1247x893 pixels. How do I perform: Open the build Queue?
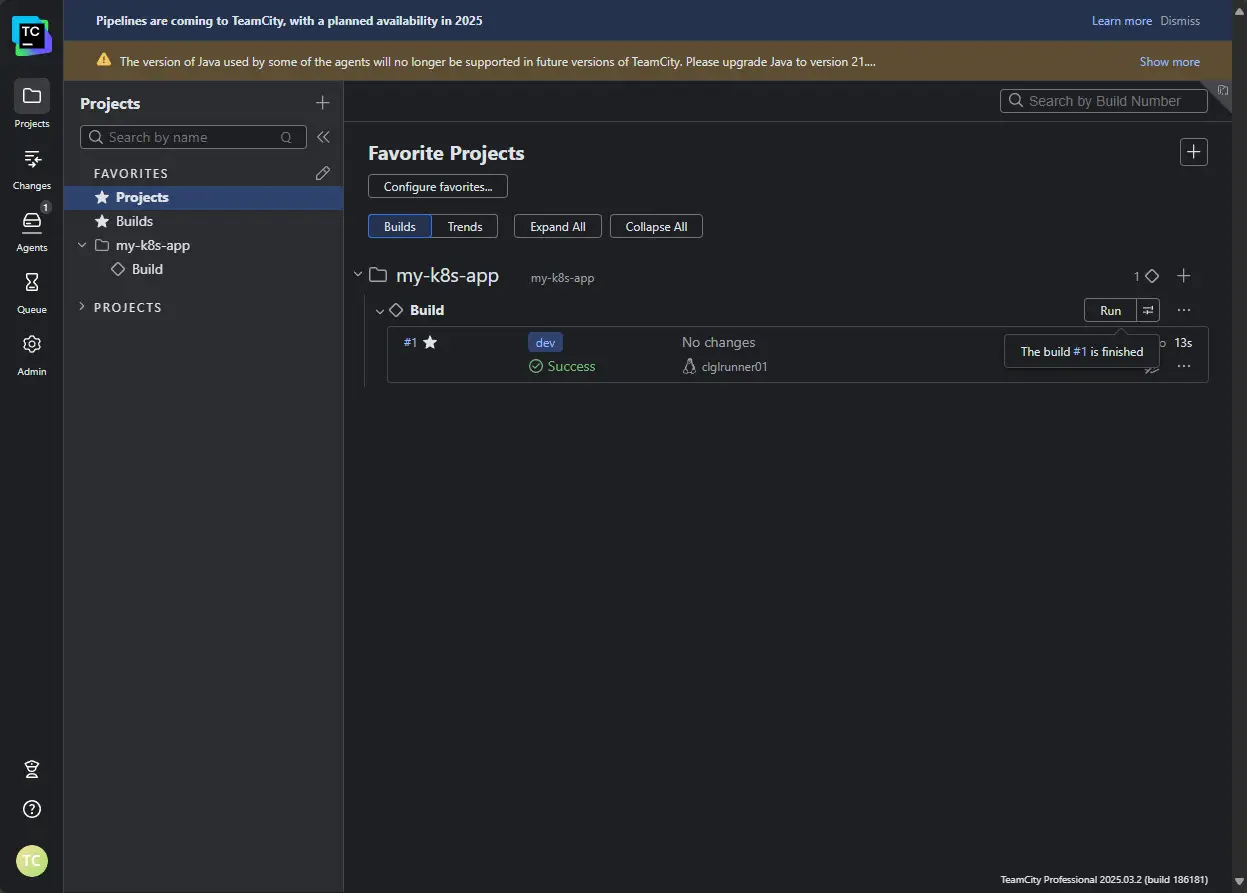32,292
